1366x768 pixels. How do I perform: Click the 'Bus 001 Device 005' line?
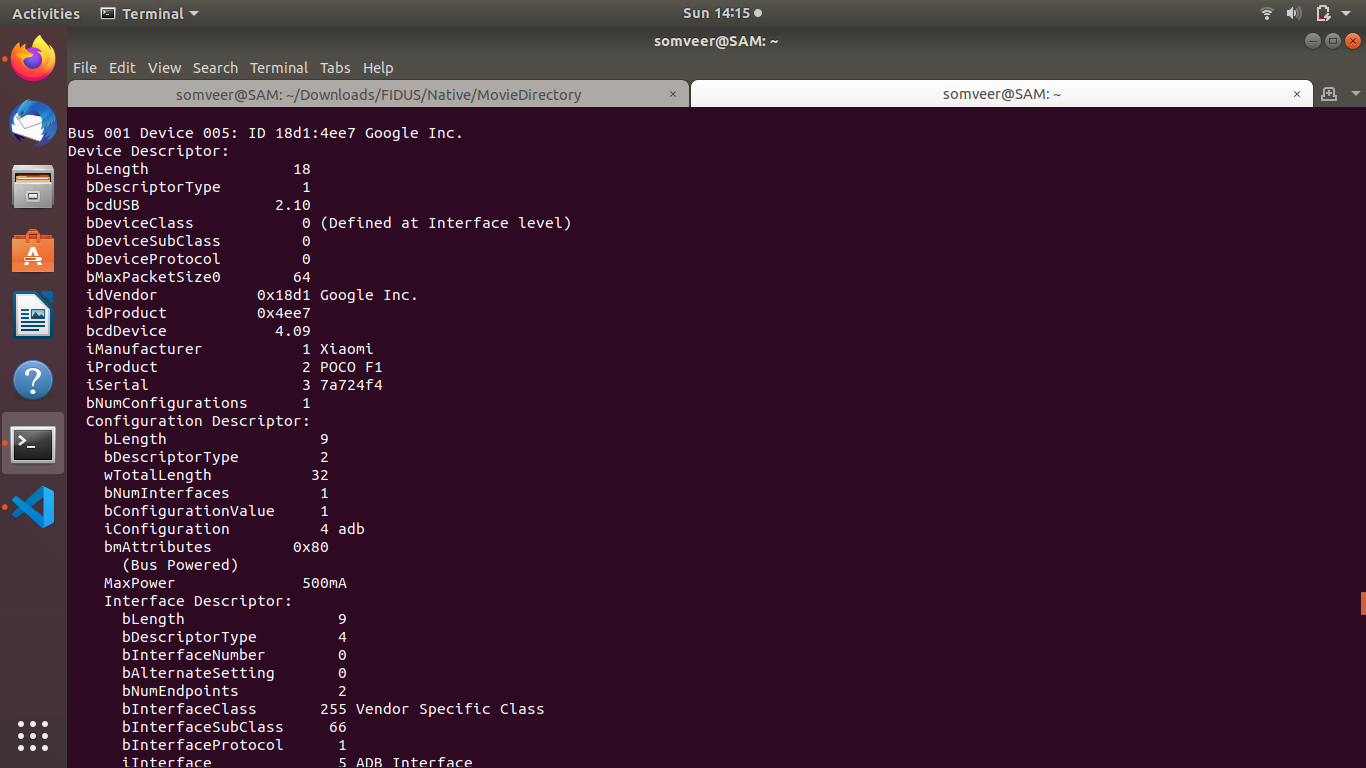[265, 133]
